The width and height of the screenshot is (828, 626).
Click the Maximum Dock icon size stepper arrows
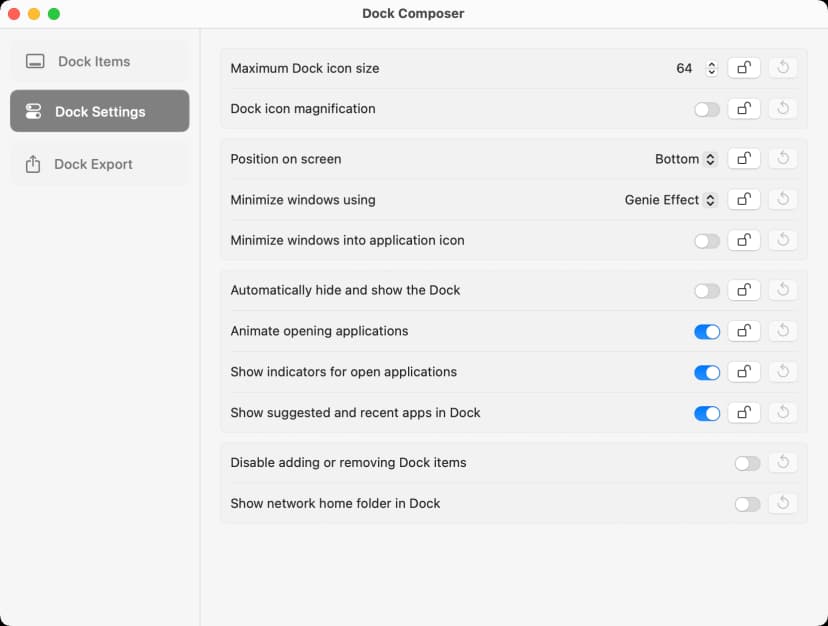click(711, 68)
